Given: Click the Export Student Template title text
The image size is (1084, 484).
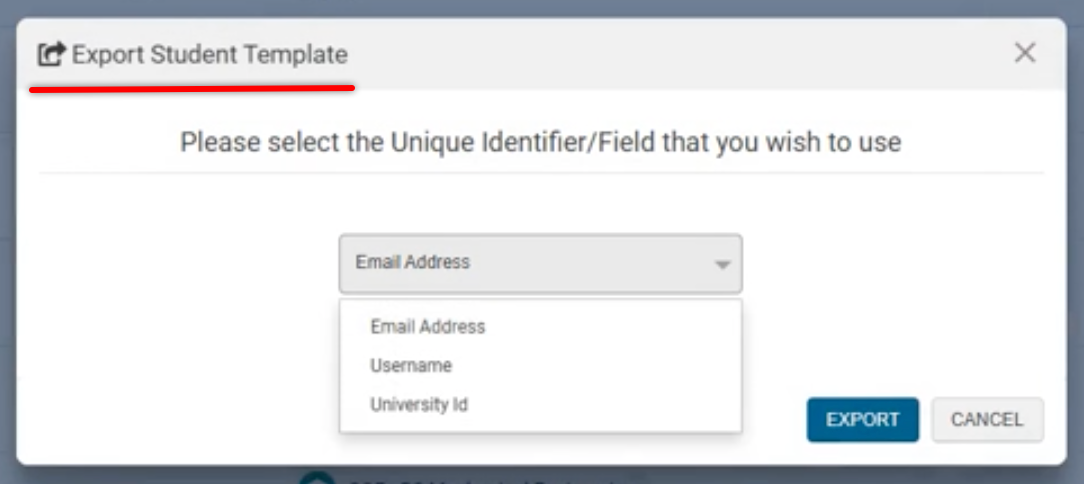Looking at the screenshot, I should (x=210, y=54).
